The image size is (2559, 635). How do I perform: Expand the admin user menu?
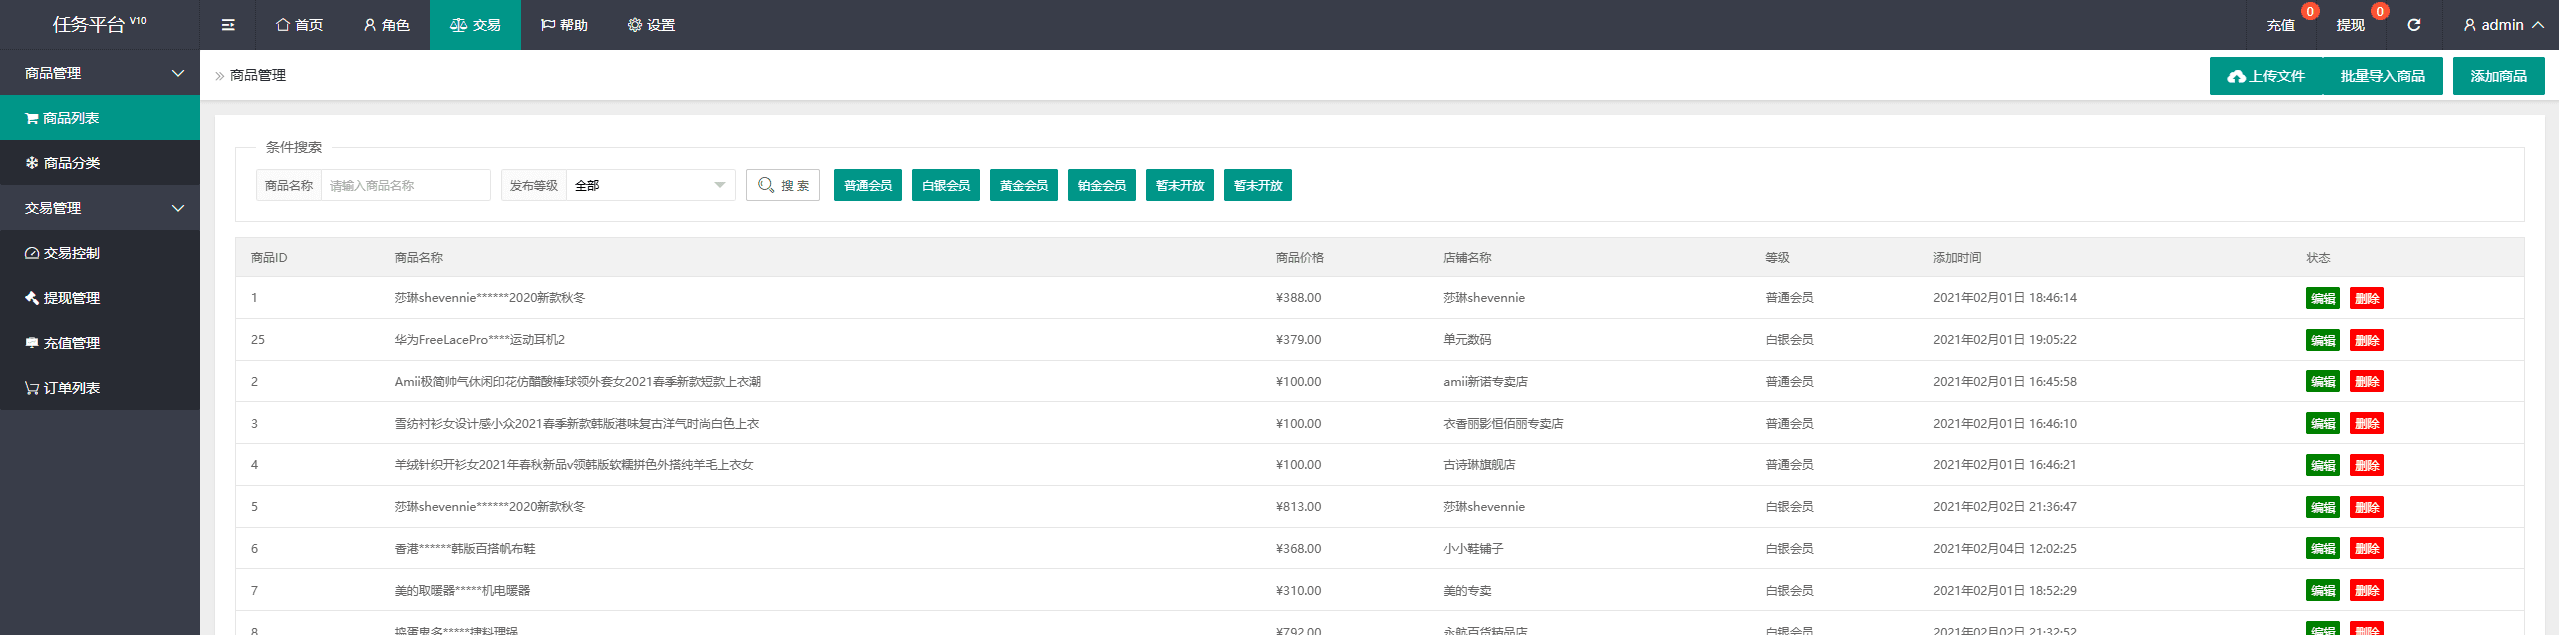2503,25
